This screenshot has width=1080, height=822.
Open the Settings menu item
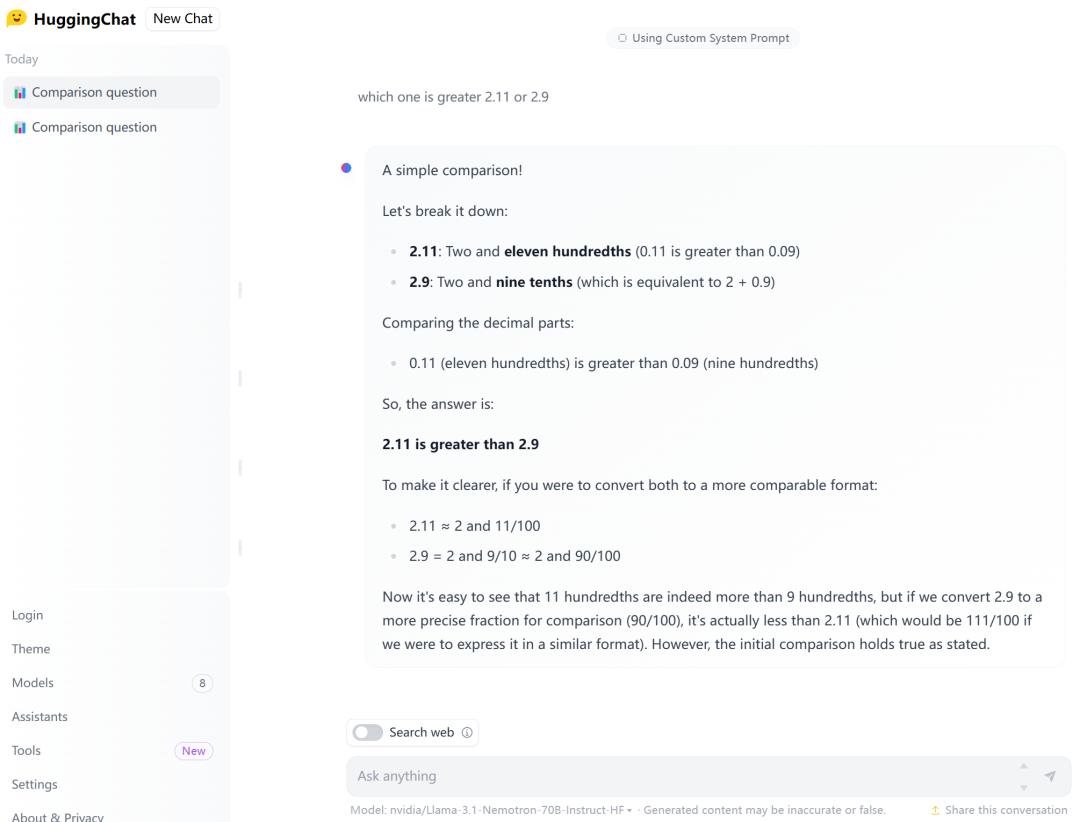pyautogui.click(x=35, y=784)
